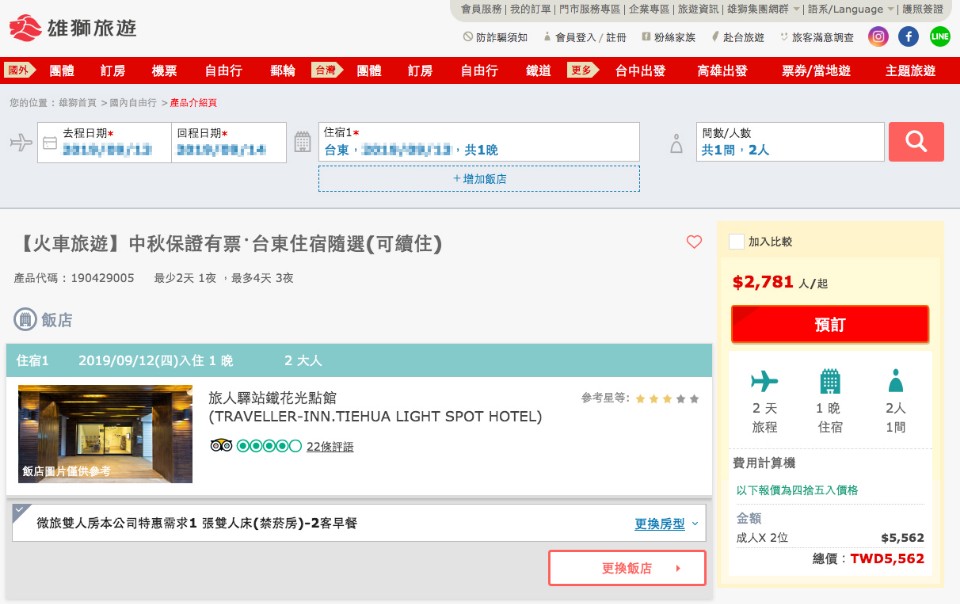Screen dimensions: 960x604
Task: Click the ＋增加飯店 button
Action: (479, 179)
